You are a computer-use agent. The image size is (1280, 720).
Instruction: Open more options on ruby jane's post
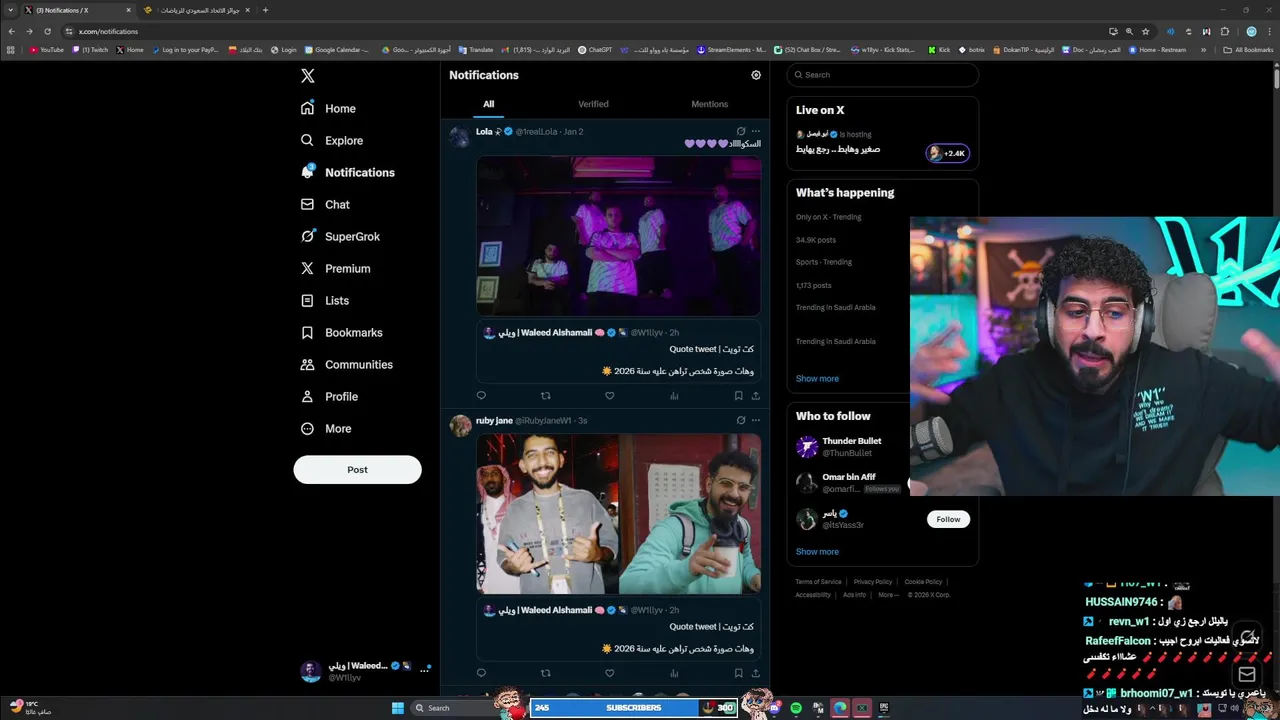(756, 420)
